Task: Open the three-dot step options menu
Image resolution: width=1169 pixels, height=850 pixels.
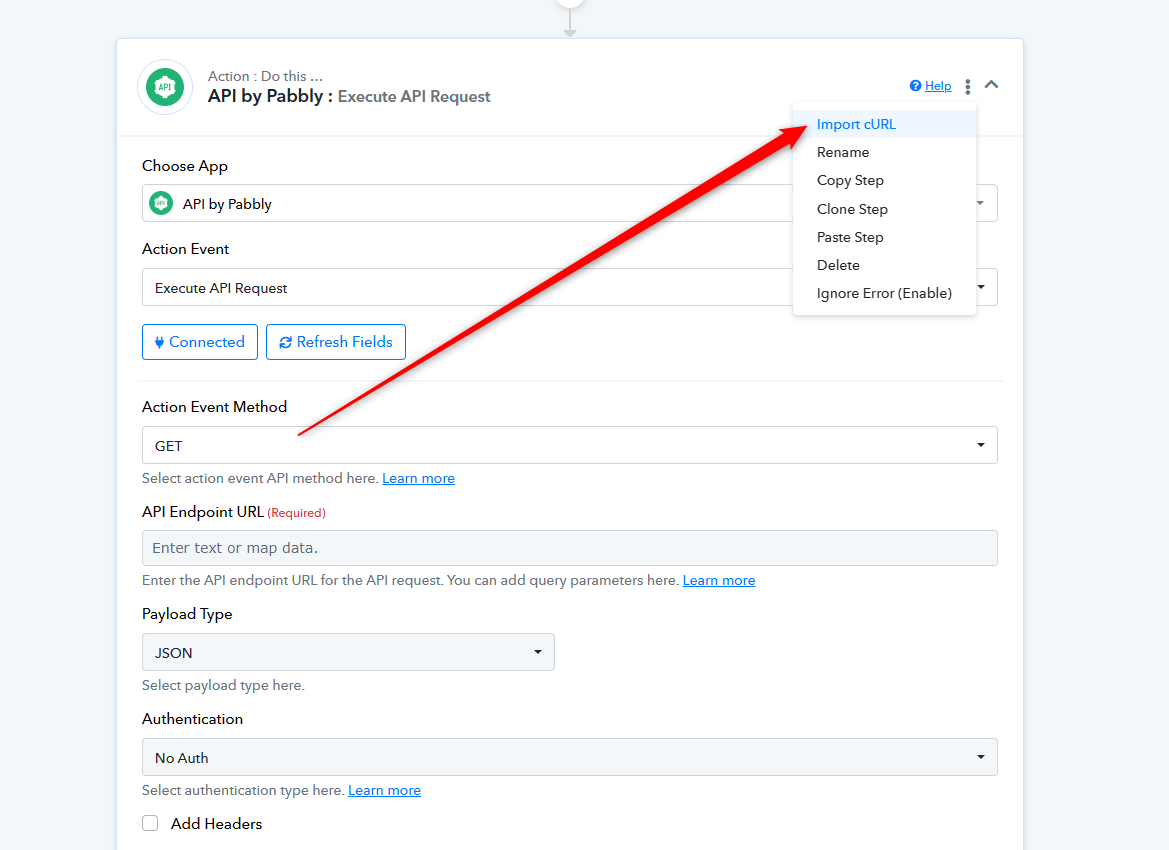Action: pos(968,86)
